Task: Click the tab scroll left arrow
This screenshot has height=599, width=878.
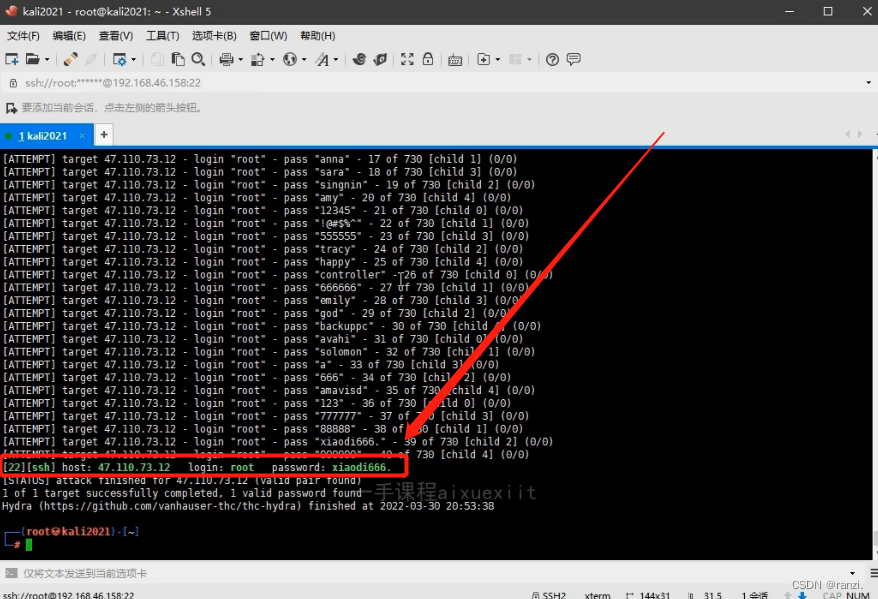Action: tap(848, 134)
